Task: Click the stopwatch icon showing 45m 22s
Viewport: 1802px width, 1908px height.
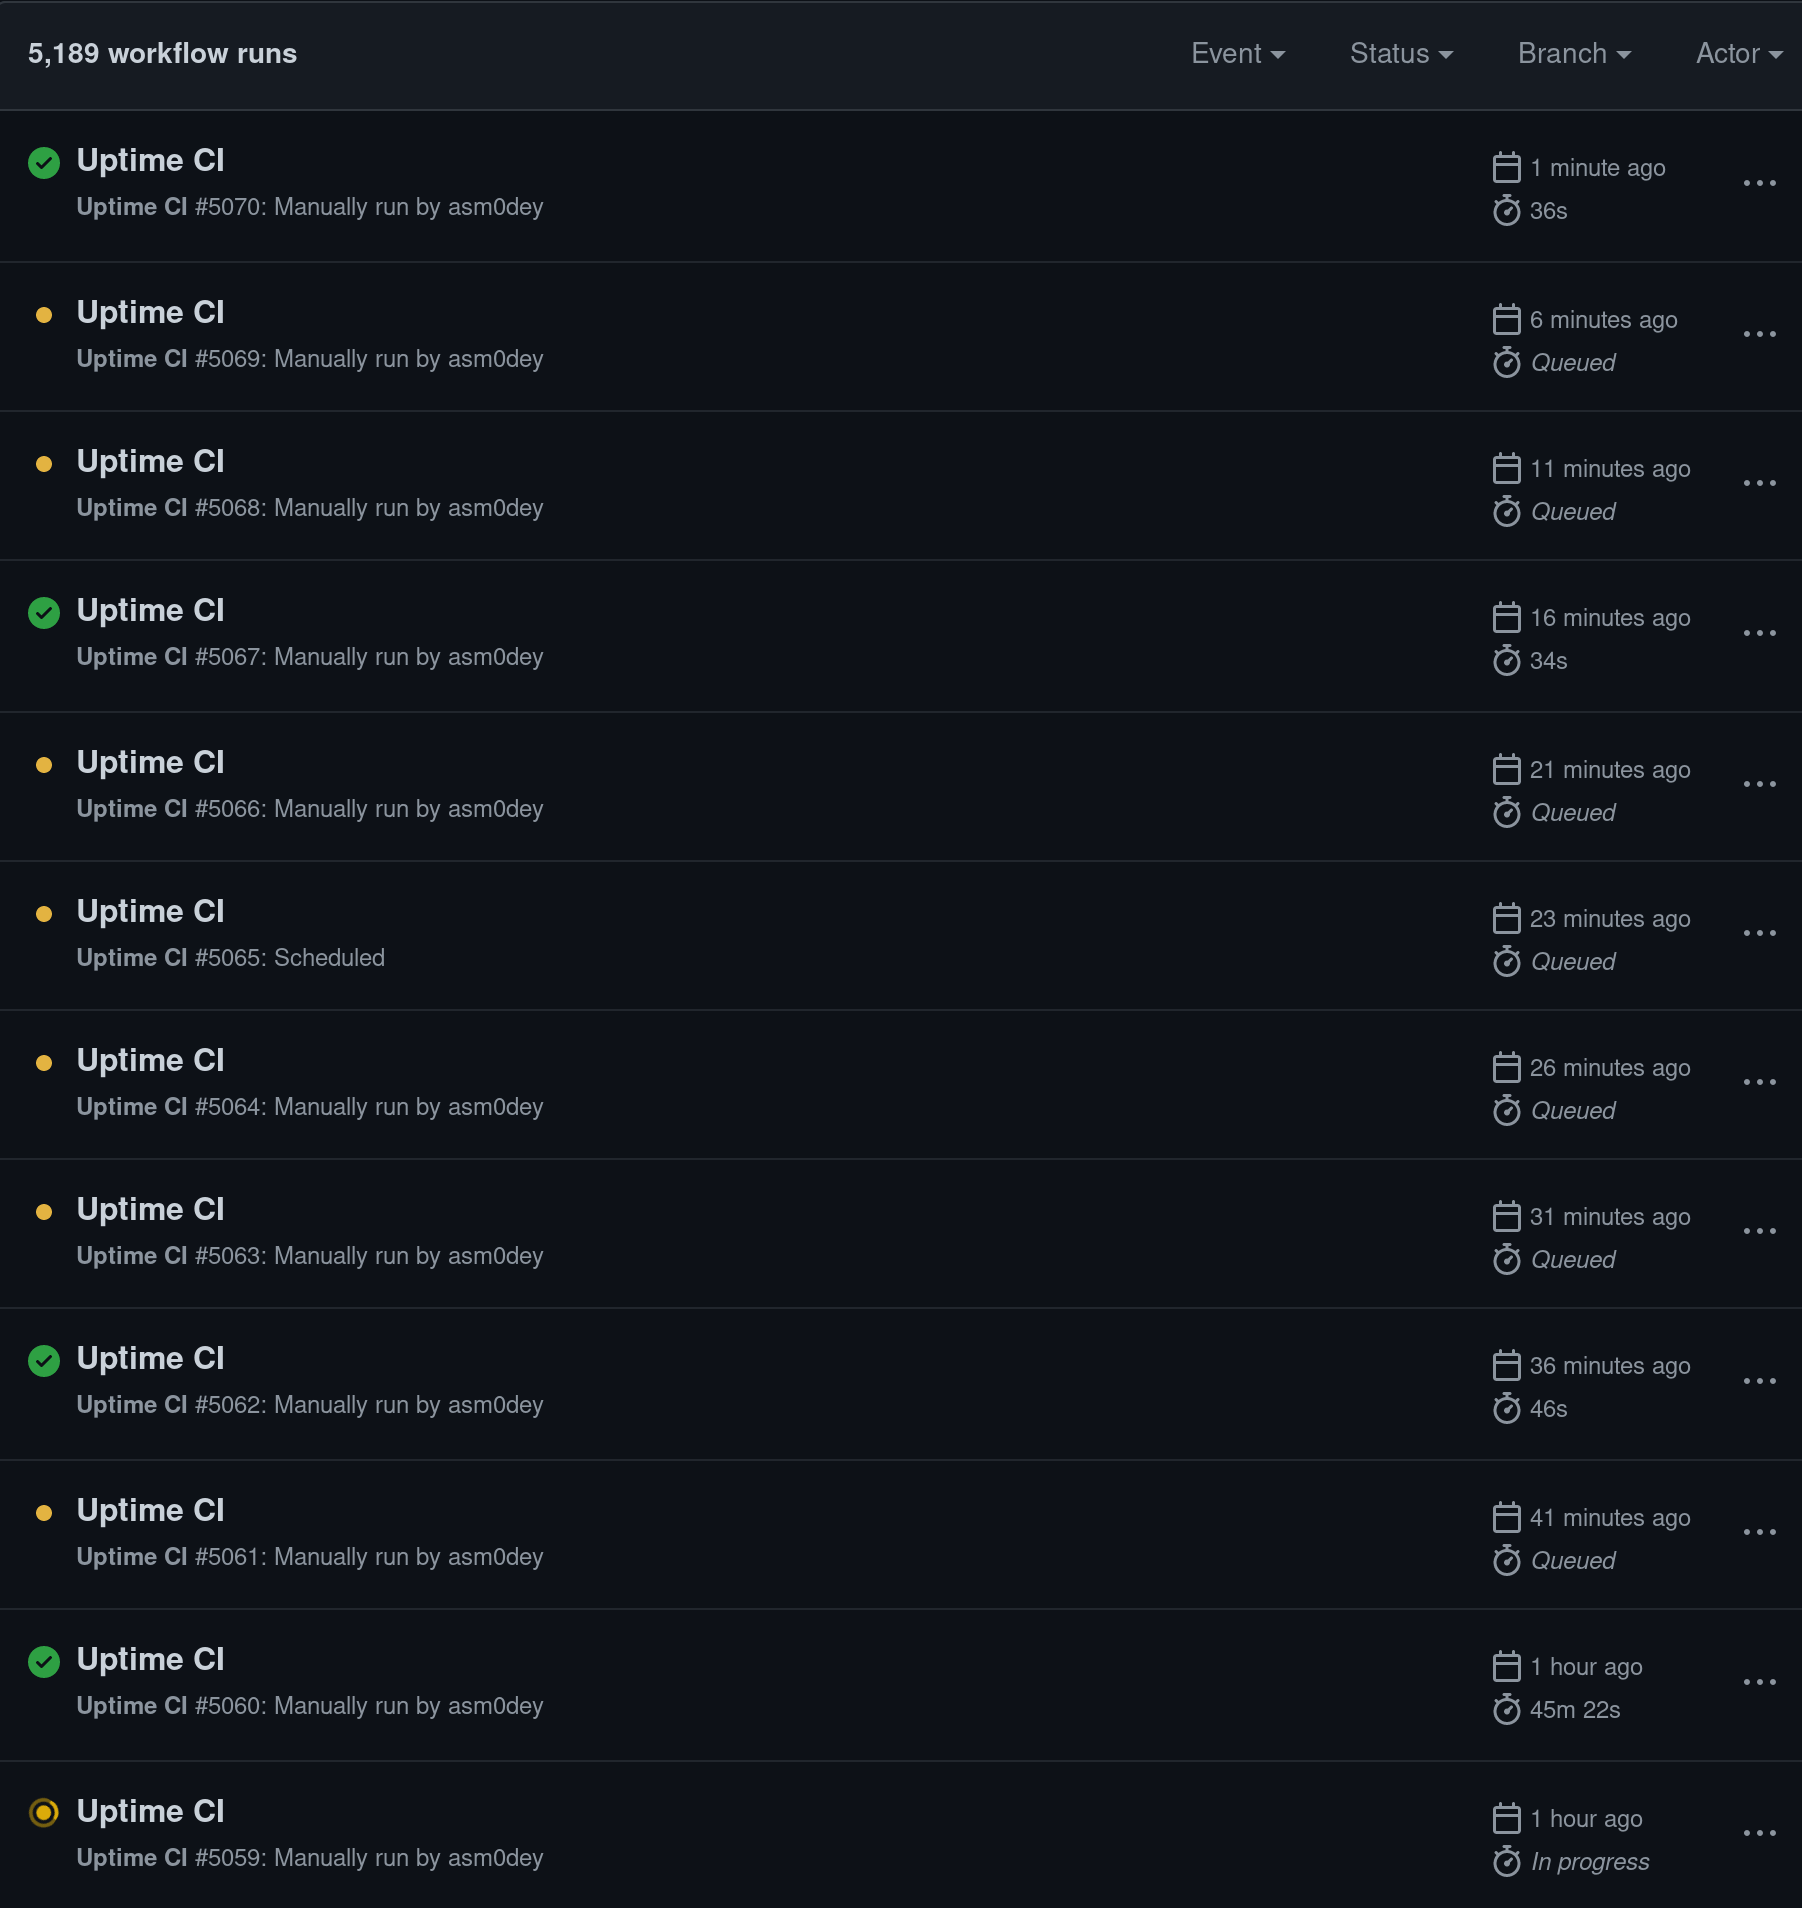Action: [1506, 1710]
